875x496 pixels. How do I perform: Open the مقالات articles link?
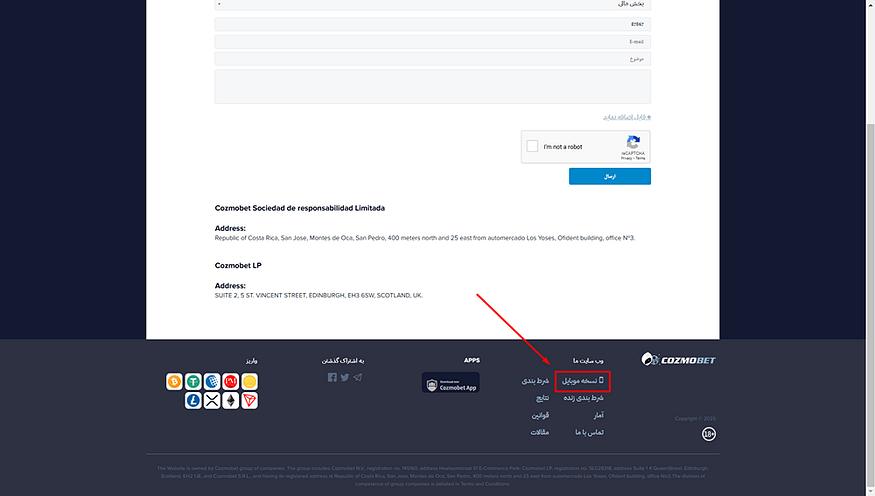(x=540, y=432)
